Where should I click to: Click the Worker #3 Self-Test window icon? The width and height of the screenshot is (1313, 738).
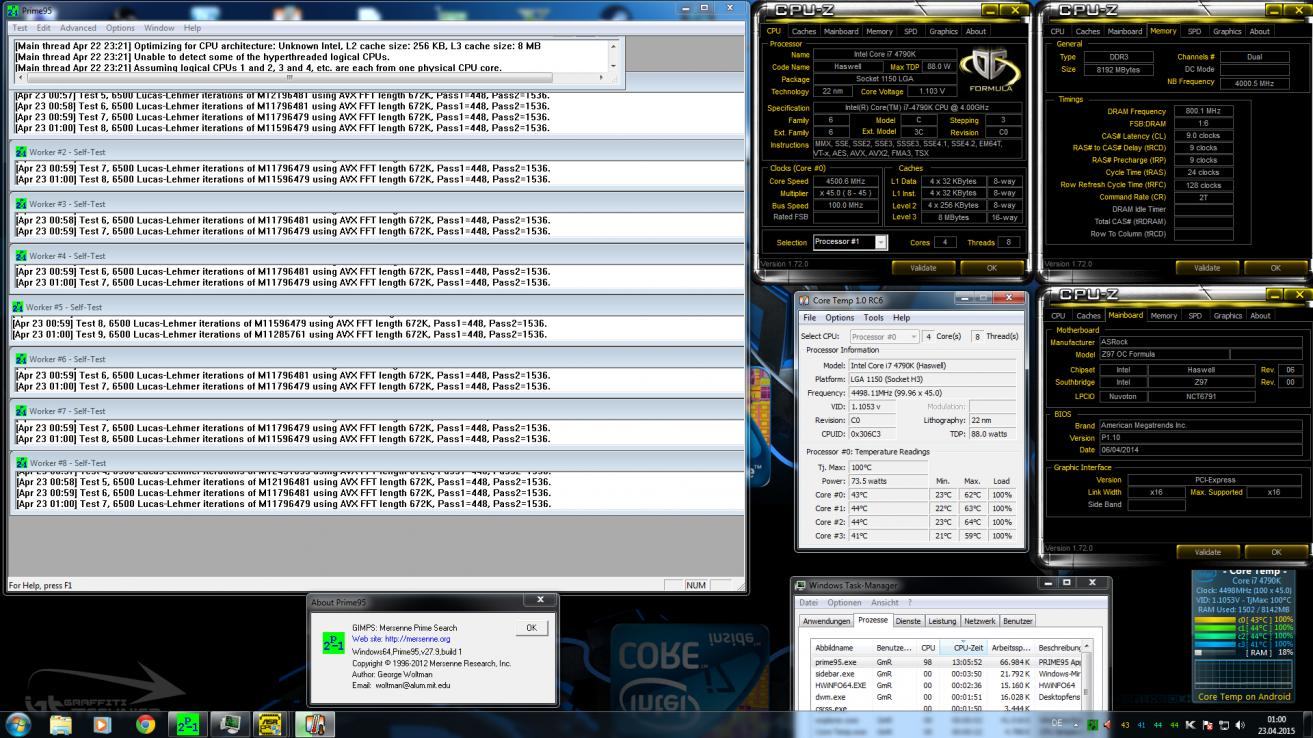(x=21, y=204)
